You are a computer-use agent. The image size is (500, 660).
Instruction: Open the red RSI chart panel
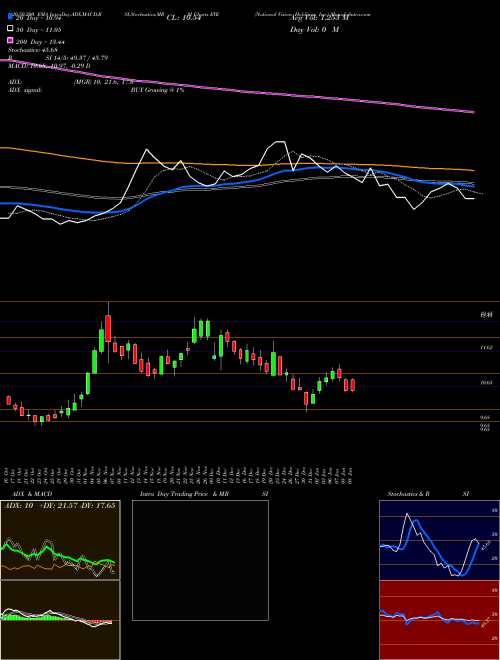pos(439,620)
